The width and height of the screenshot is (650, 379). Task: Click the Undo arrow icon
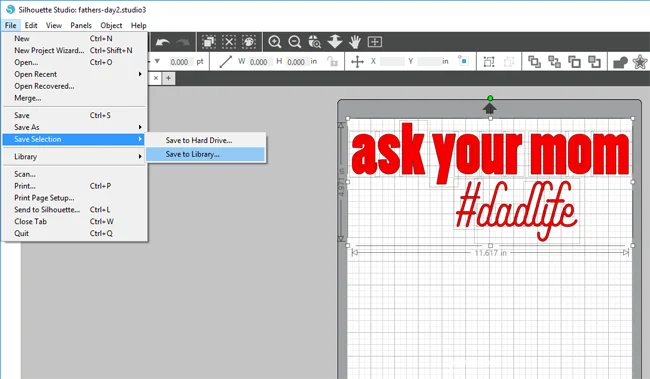pyautogui.click(x=162, y=42)
